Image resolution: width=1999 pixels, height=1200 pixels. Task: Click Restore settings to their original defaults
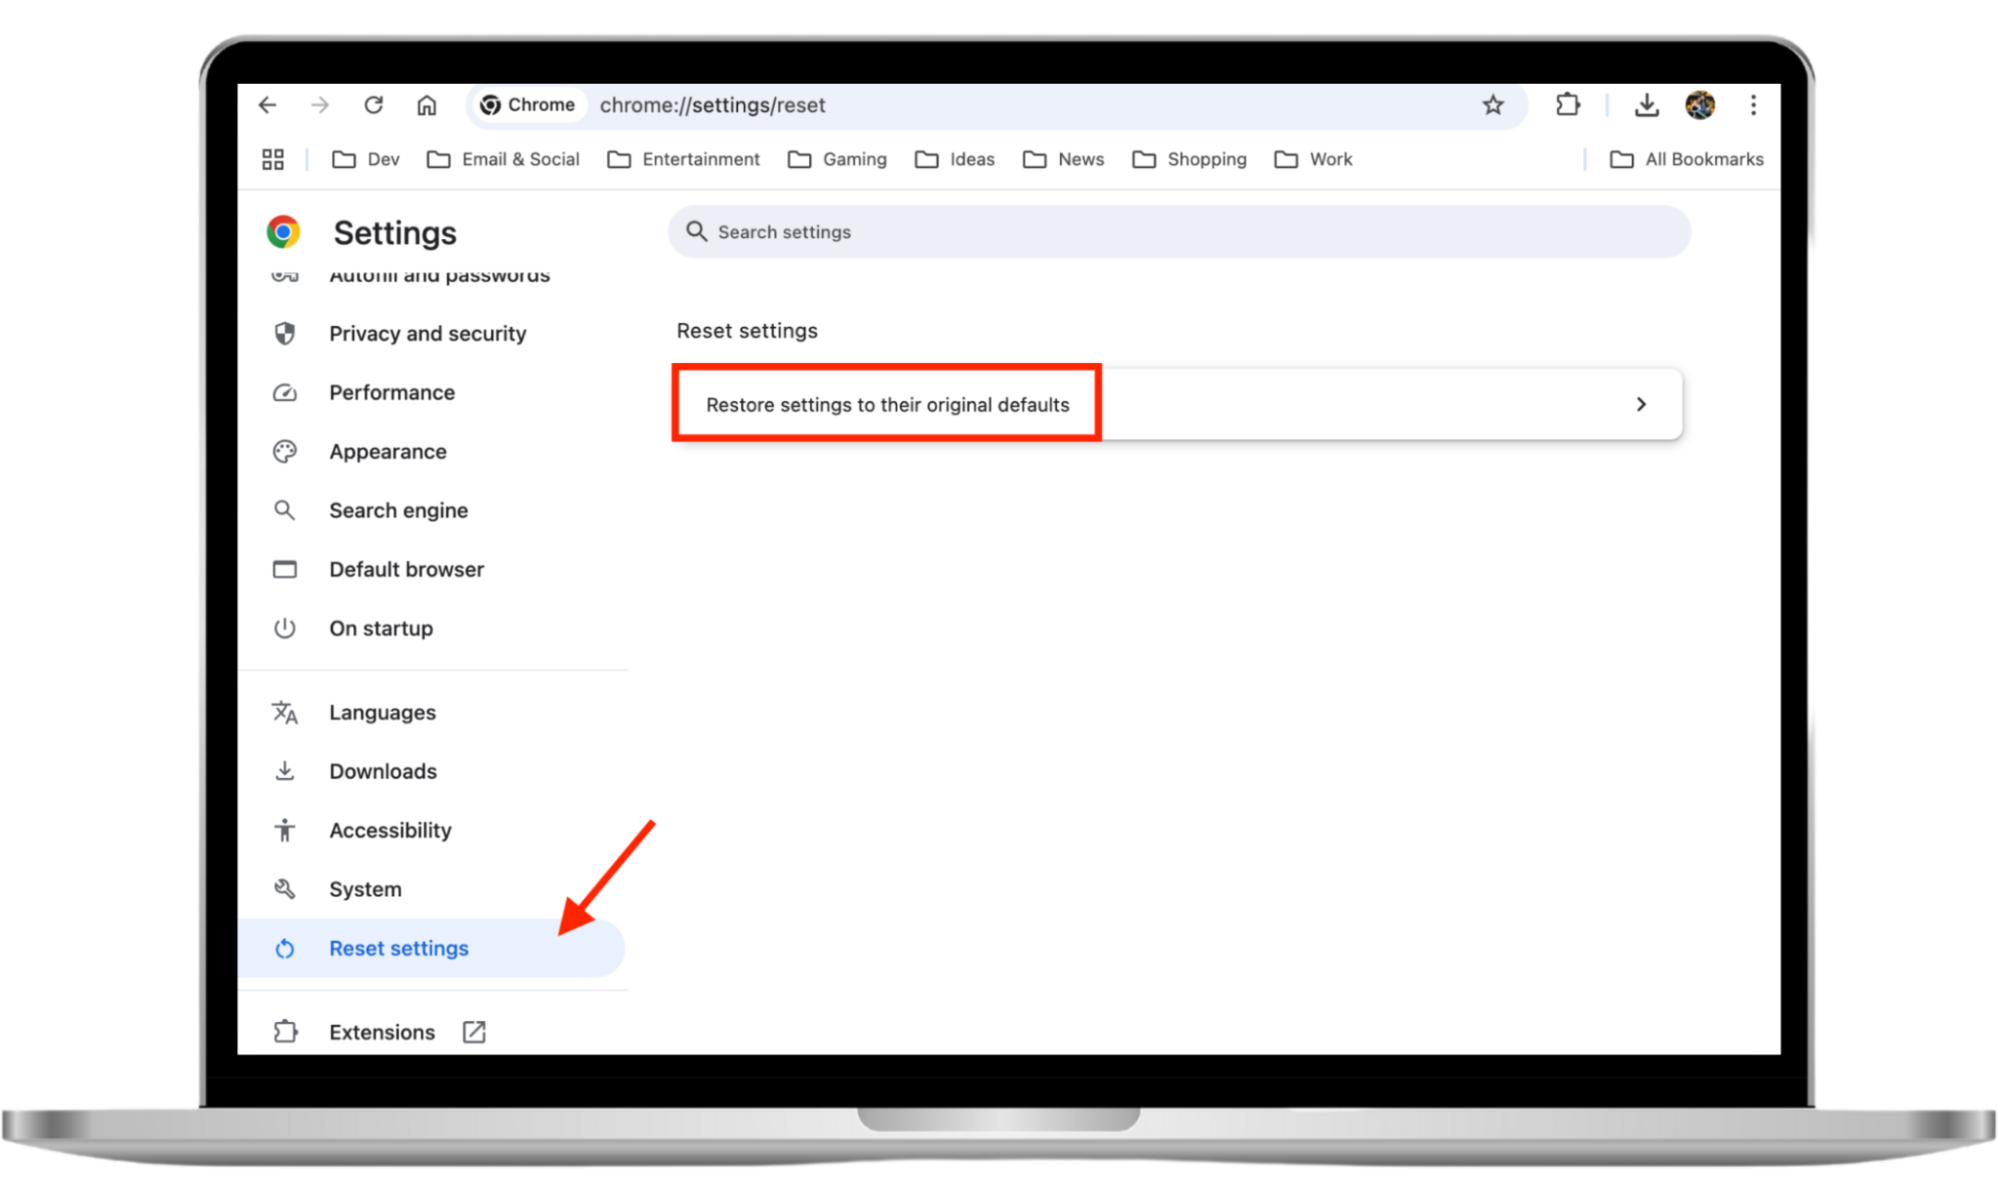pos(887,404)
